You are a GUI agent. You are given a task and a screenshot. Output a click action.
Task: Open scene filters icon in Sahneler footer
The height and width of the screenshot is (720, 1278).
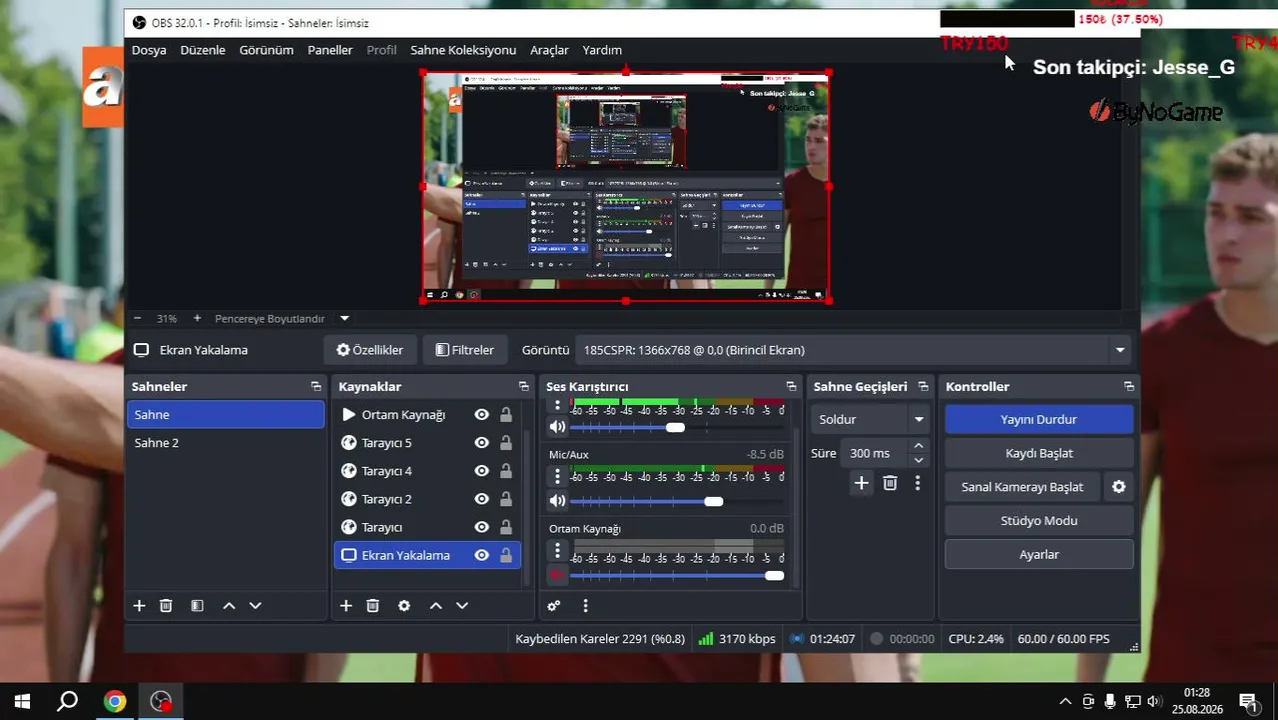tap(197, 606)
